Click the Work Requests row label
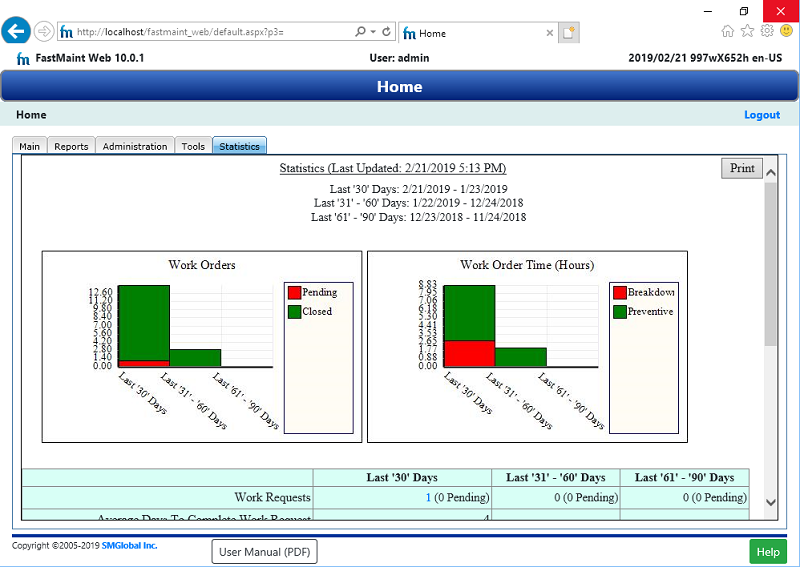Image resolution: width=800 pixels, height=567 pixels. (272, 497)
